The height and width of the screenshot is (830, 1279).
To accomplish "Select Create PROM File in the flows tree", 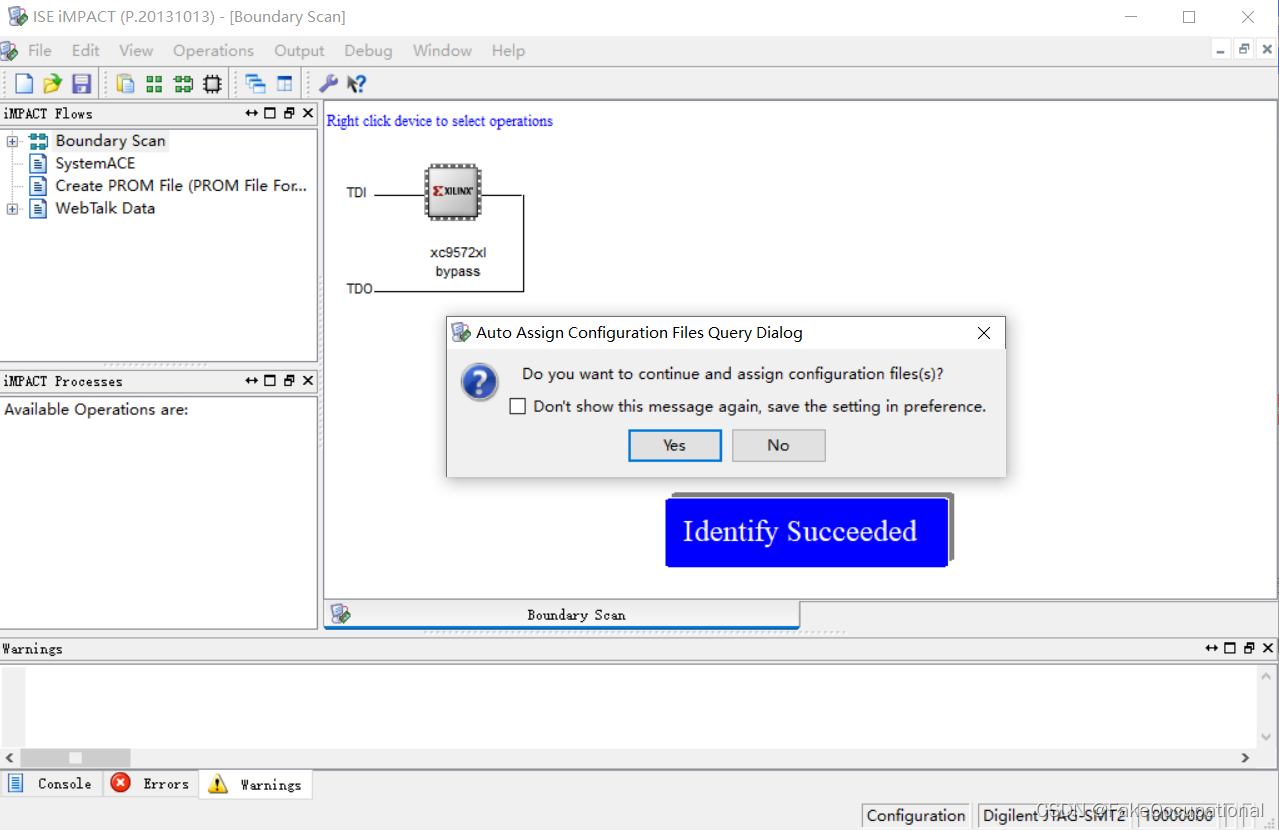I will click(x=181, y=186).
